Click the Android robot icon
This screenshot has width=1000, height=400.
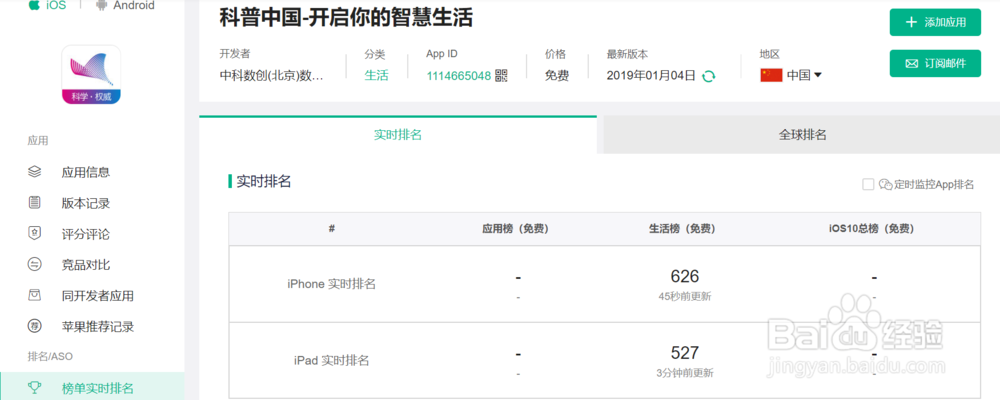point(101,5)
